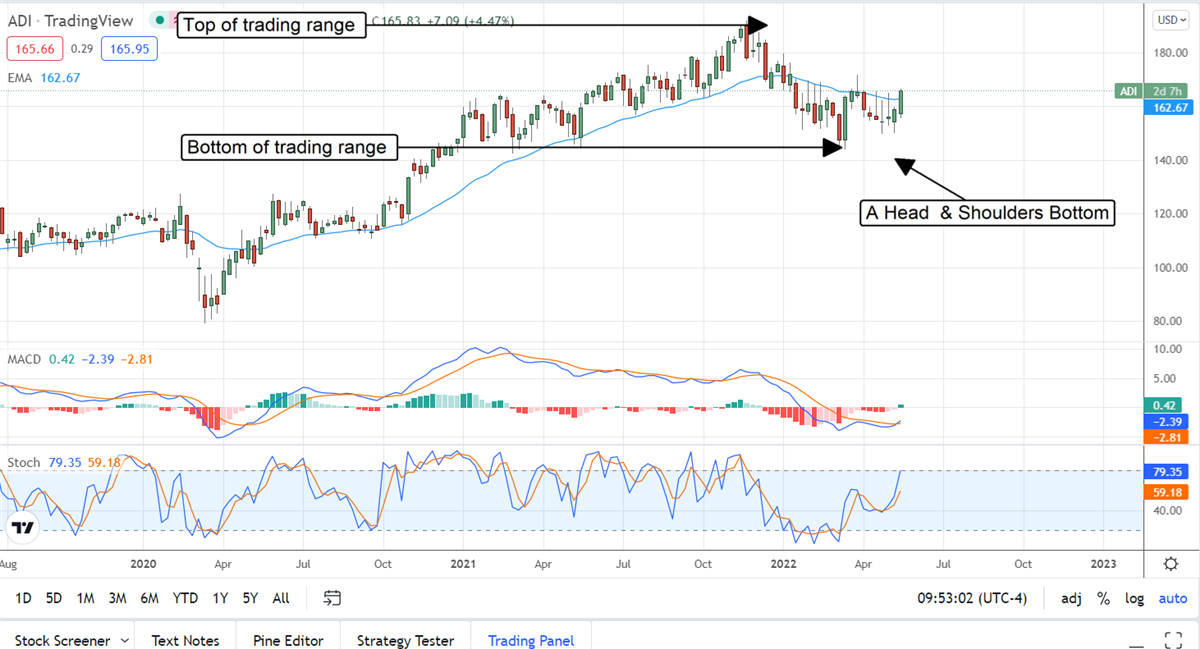Expand the Stock Screener dropdown arrow
1200x649 pixels.
(x=124, y=640)
